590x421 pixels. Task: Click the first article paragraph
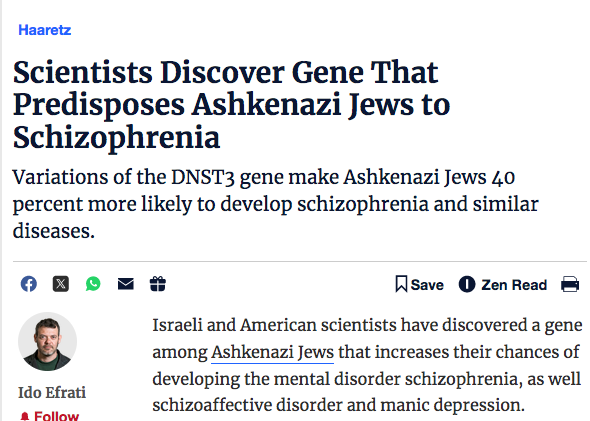367,365
